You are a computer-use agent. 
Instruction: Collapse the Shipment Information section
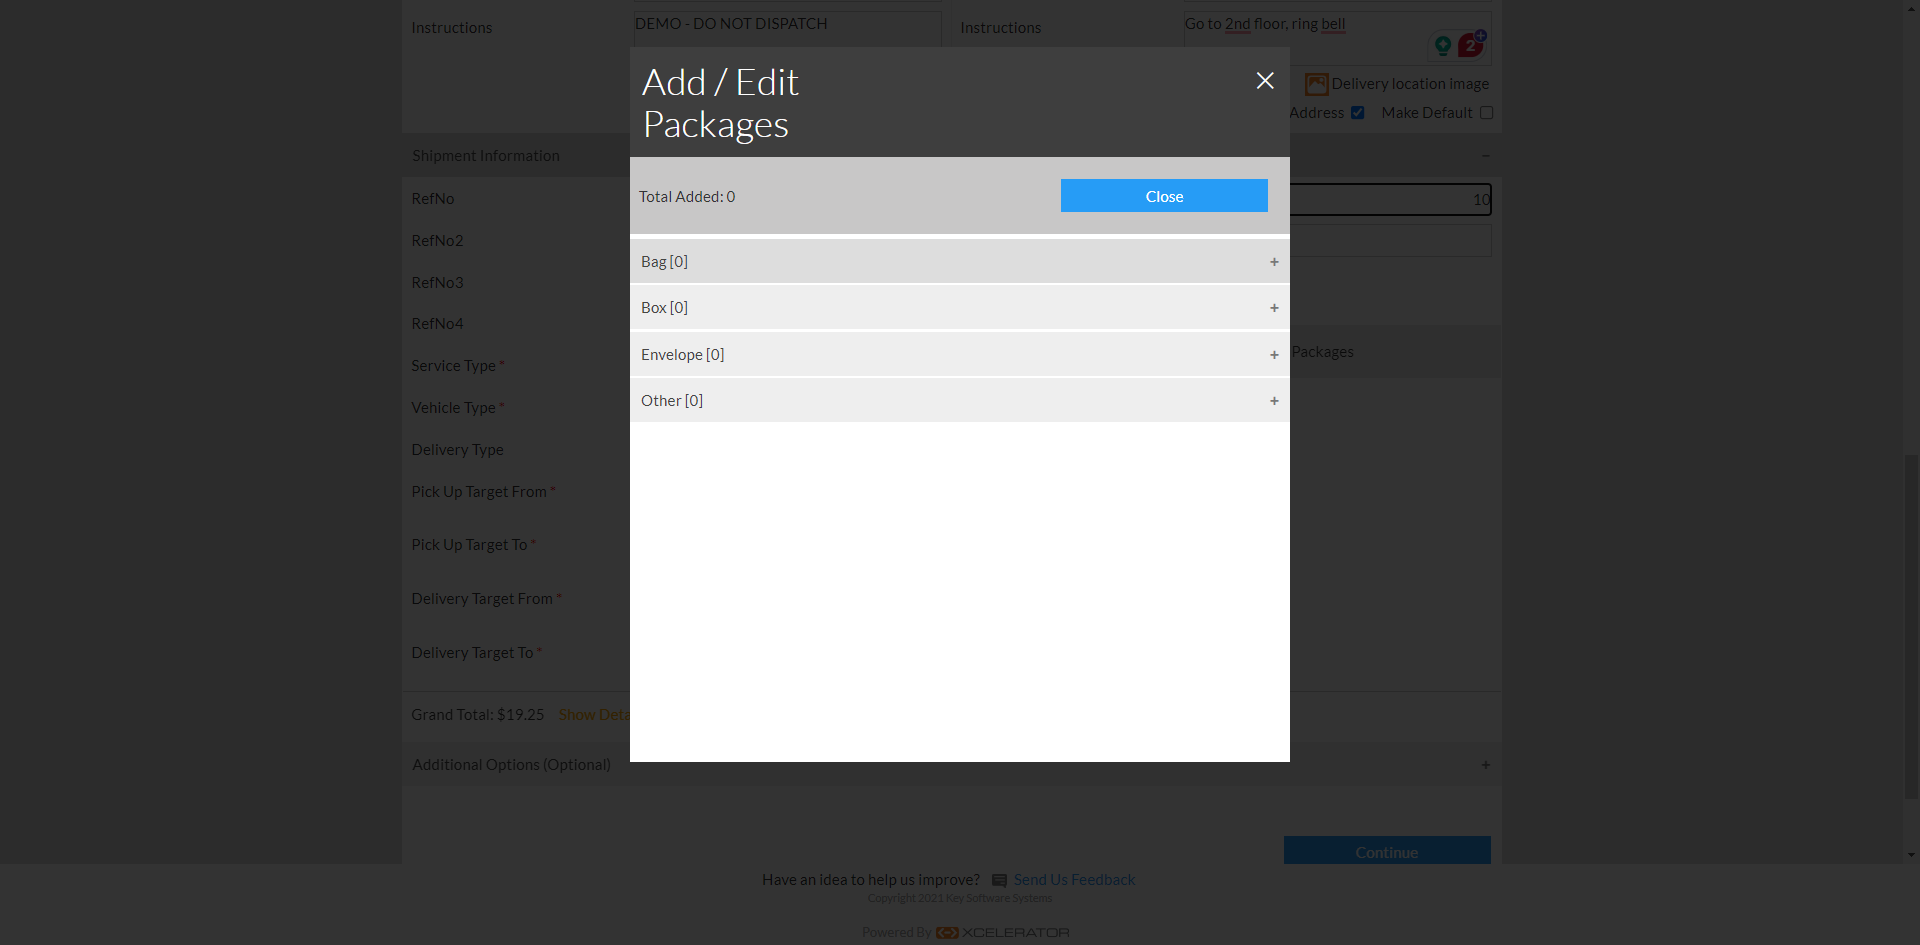click(1486, 156)
